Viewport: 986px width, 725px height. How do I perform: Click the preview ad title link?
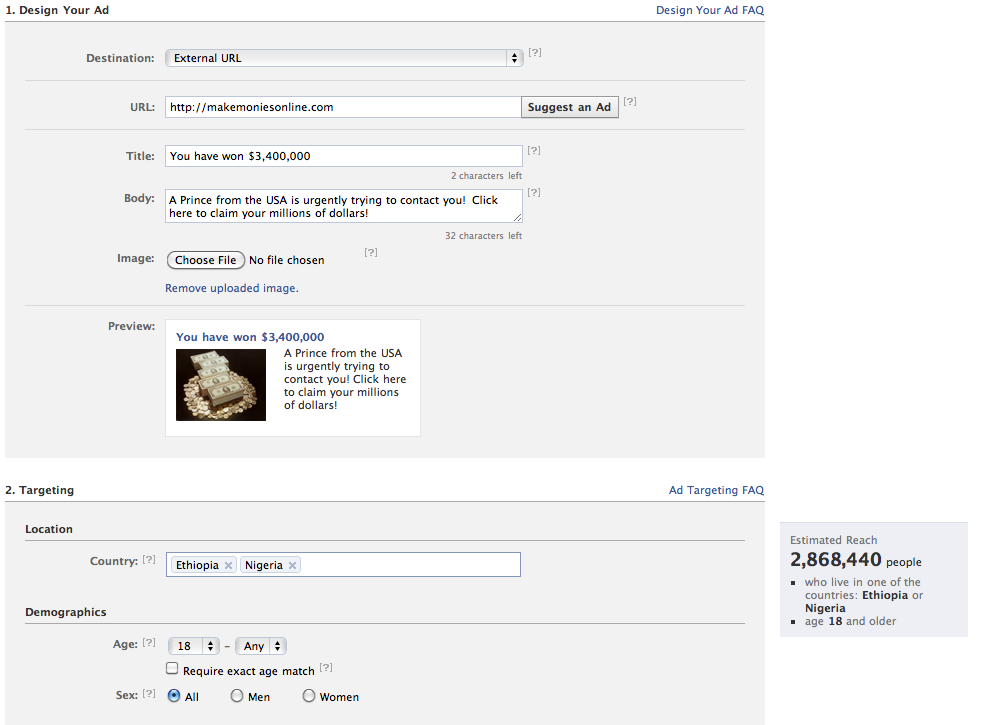(x=250, y=337)
